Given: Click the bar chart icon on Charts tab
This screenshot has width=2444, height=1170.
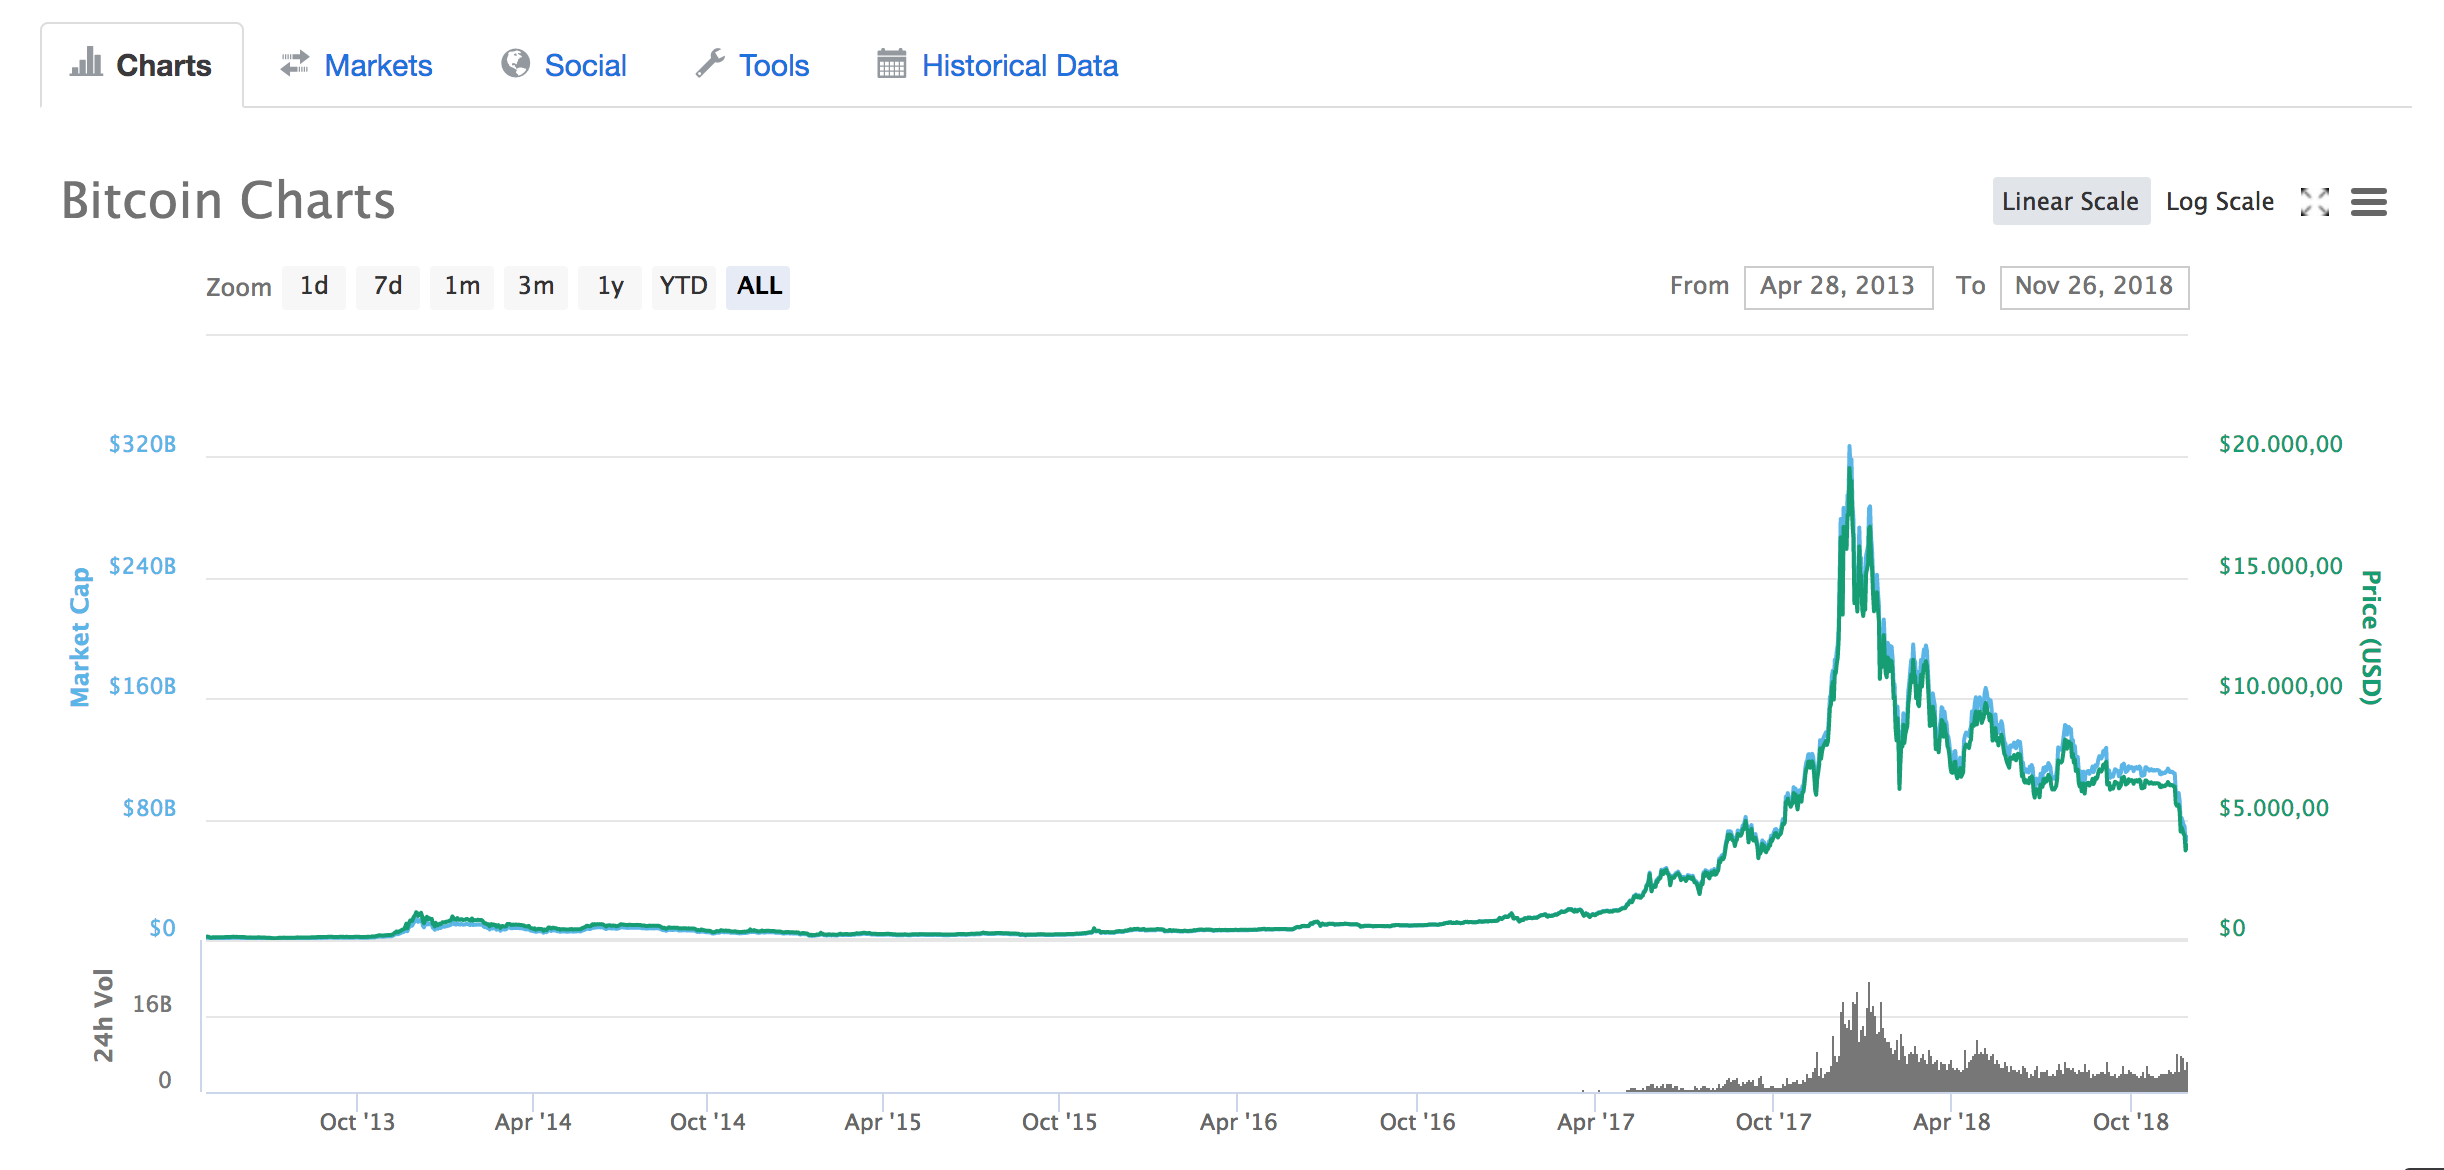Looking at the screenshot, I should tap(86, 63).
